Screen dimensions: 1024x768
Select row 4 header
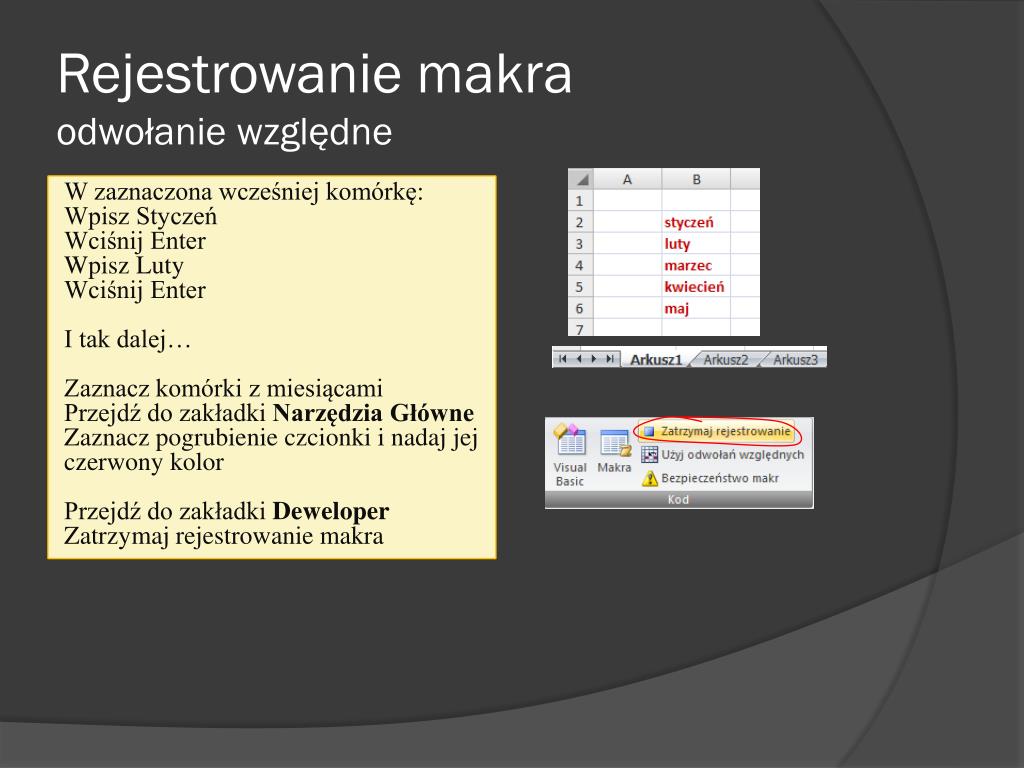580,265
